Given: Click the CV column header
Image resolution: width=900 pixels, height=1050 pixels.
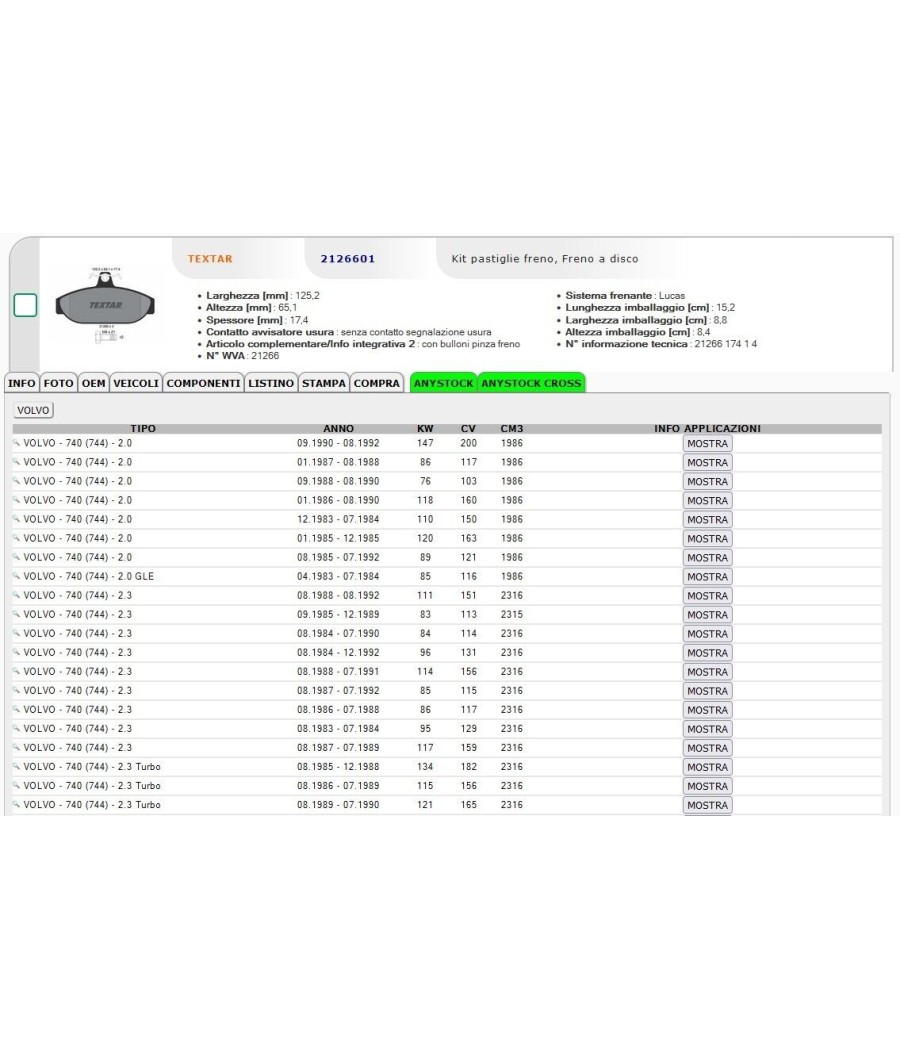Looking at the screenshot, I should [468, 429].
